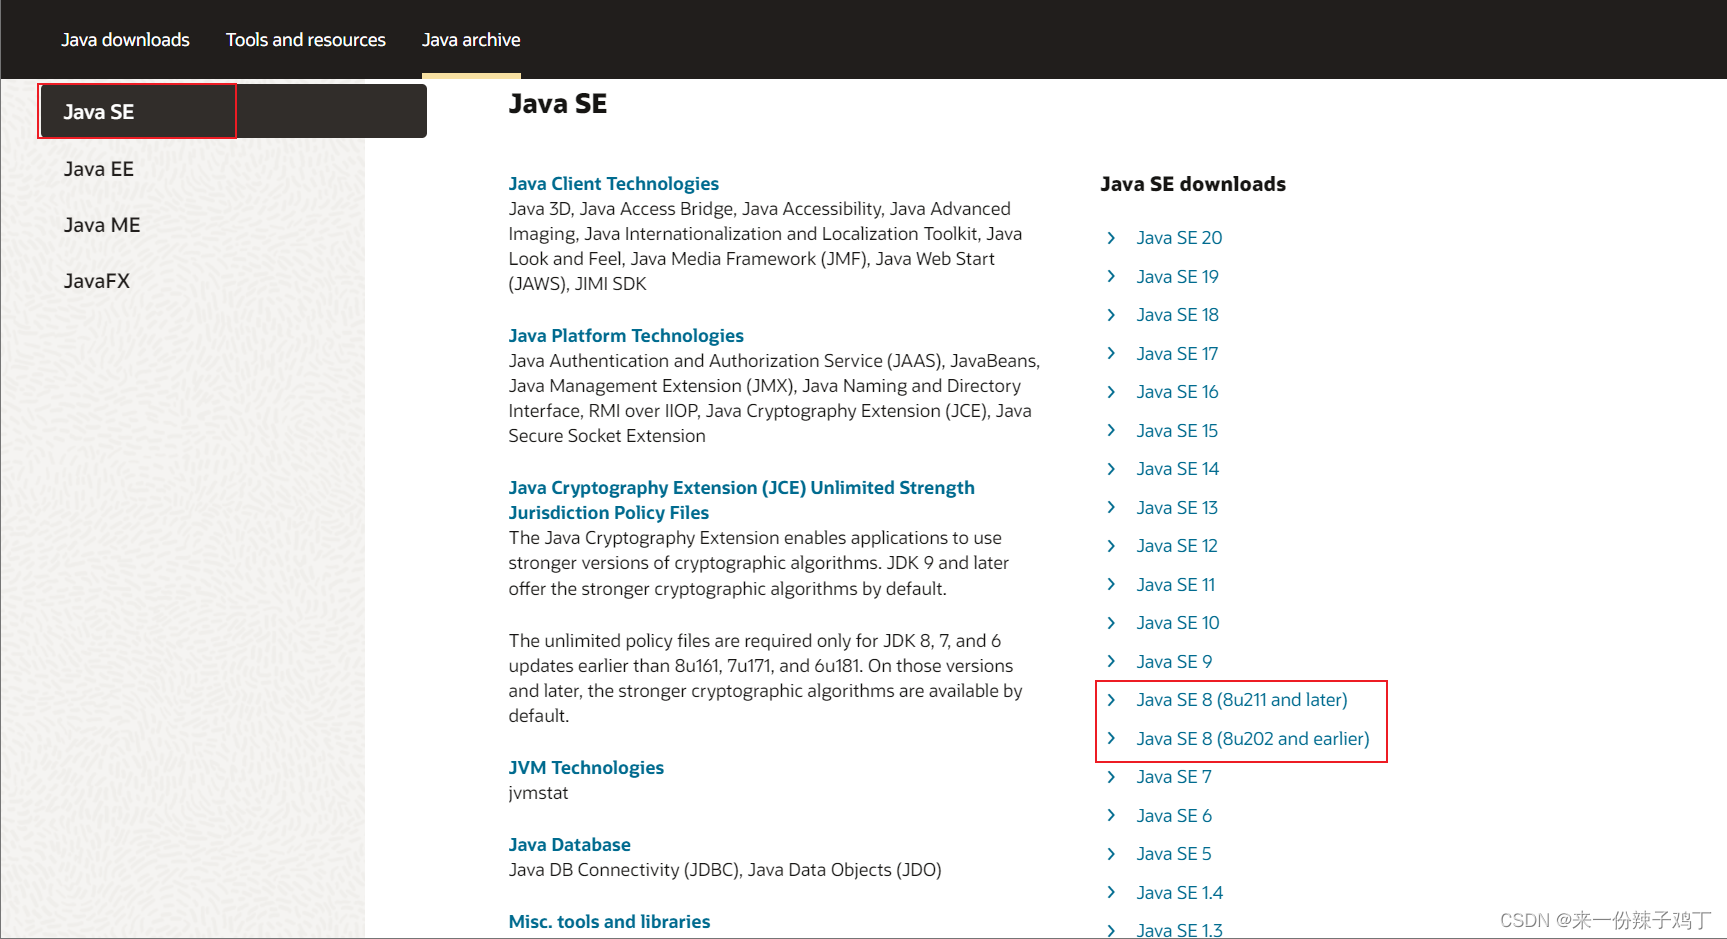The width and height of the screenshot is (1727, 939).
Task: Go to Java SE 17 downloads
Action: (1177, 354)
